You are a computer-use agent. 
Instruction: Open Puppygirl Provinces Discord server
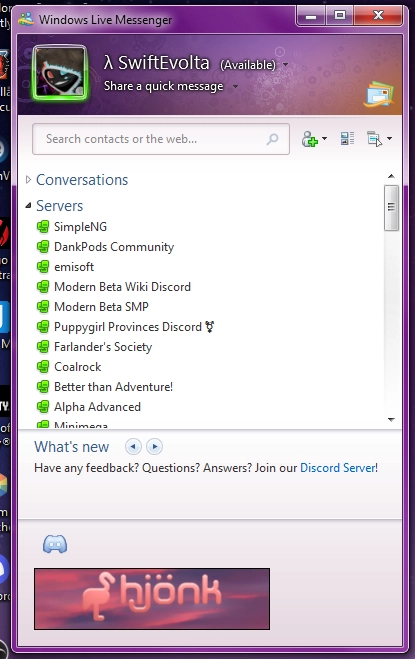coord(135,327)
